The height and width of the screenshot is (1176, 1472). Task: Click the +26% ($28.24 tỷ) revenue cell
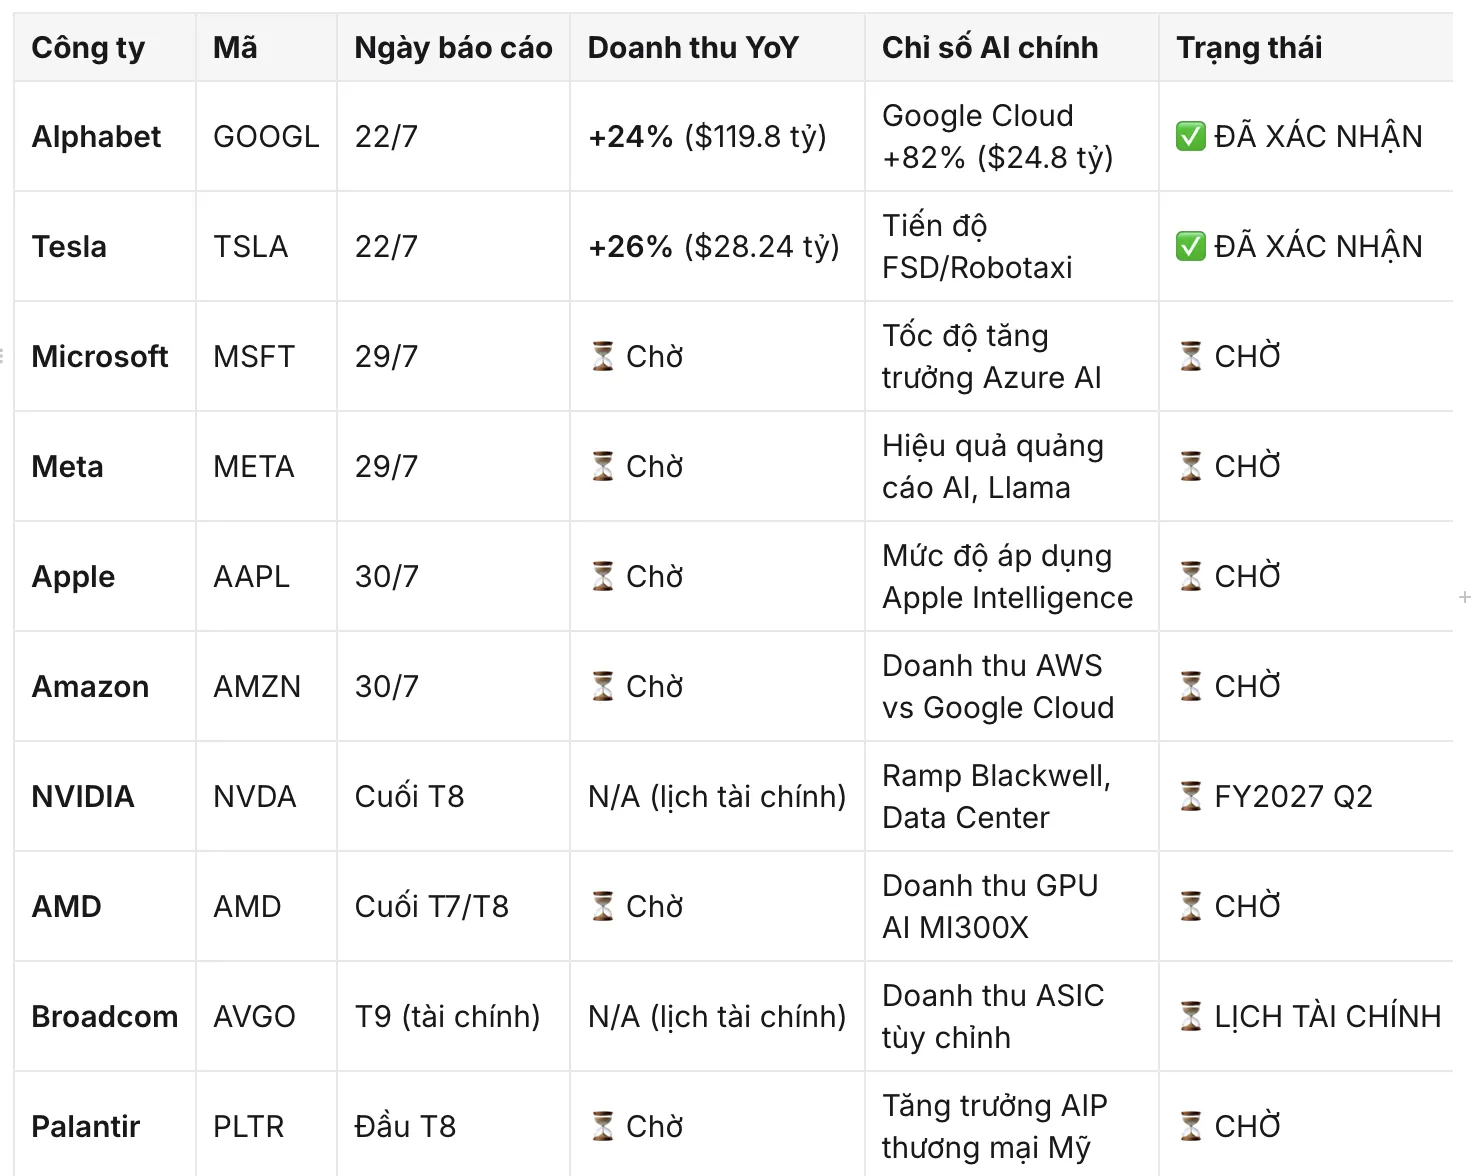click(717, 246)
